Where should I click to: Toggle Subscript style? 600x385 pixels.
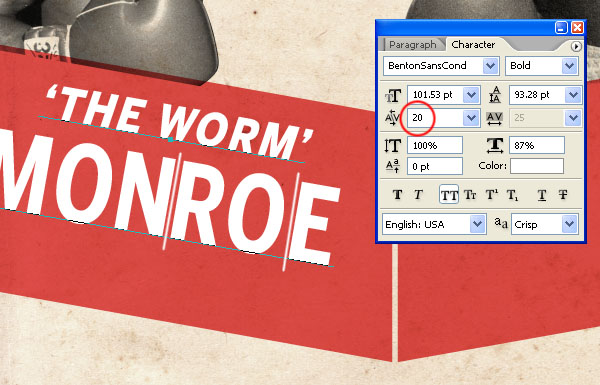[x=512, y=195]
